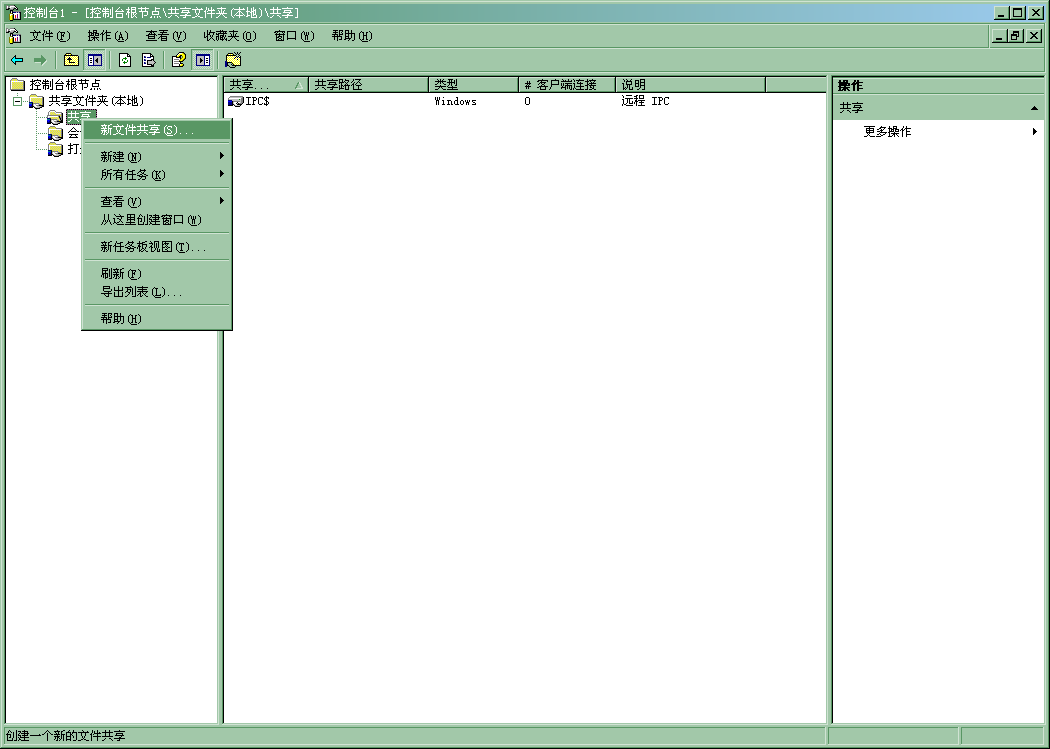Minimize the main 控制台1 window
Image resolution: width=1050 pixels, height=749 pixels.
pos(1002,13)
